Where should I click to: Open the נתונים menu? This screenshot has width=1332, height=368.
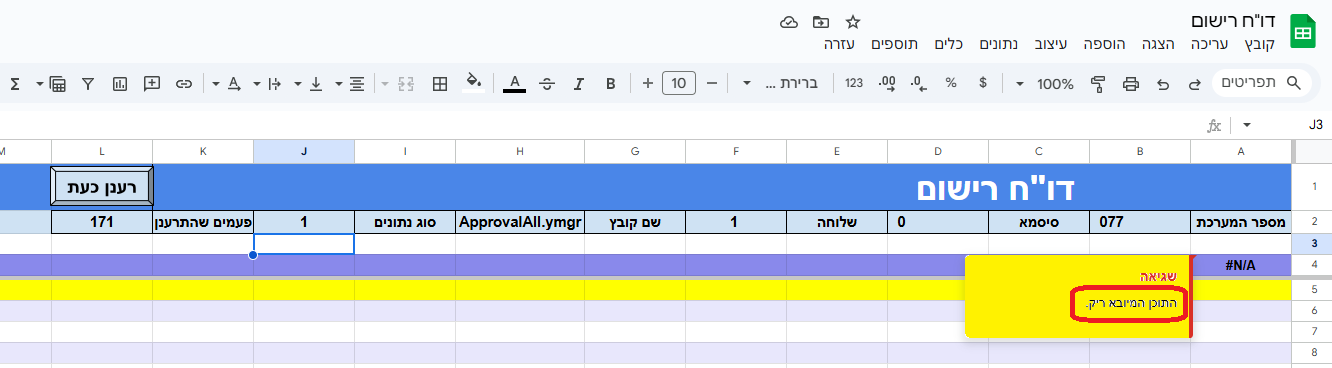[998, 44]
